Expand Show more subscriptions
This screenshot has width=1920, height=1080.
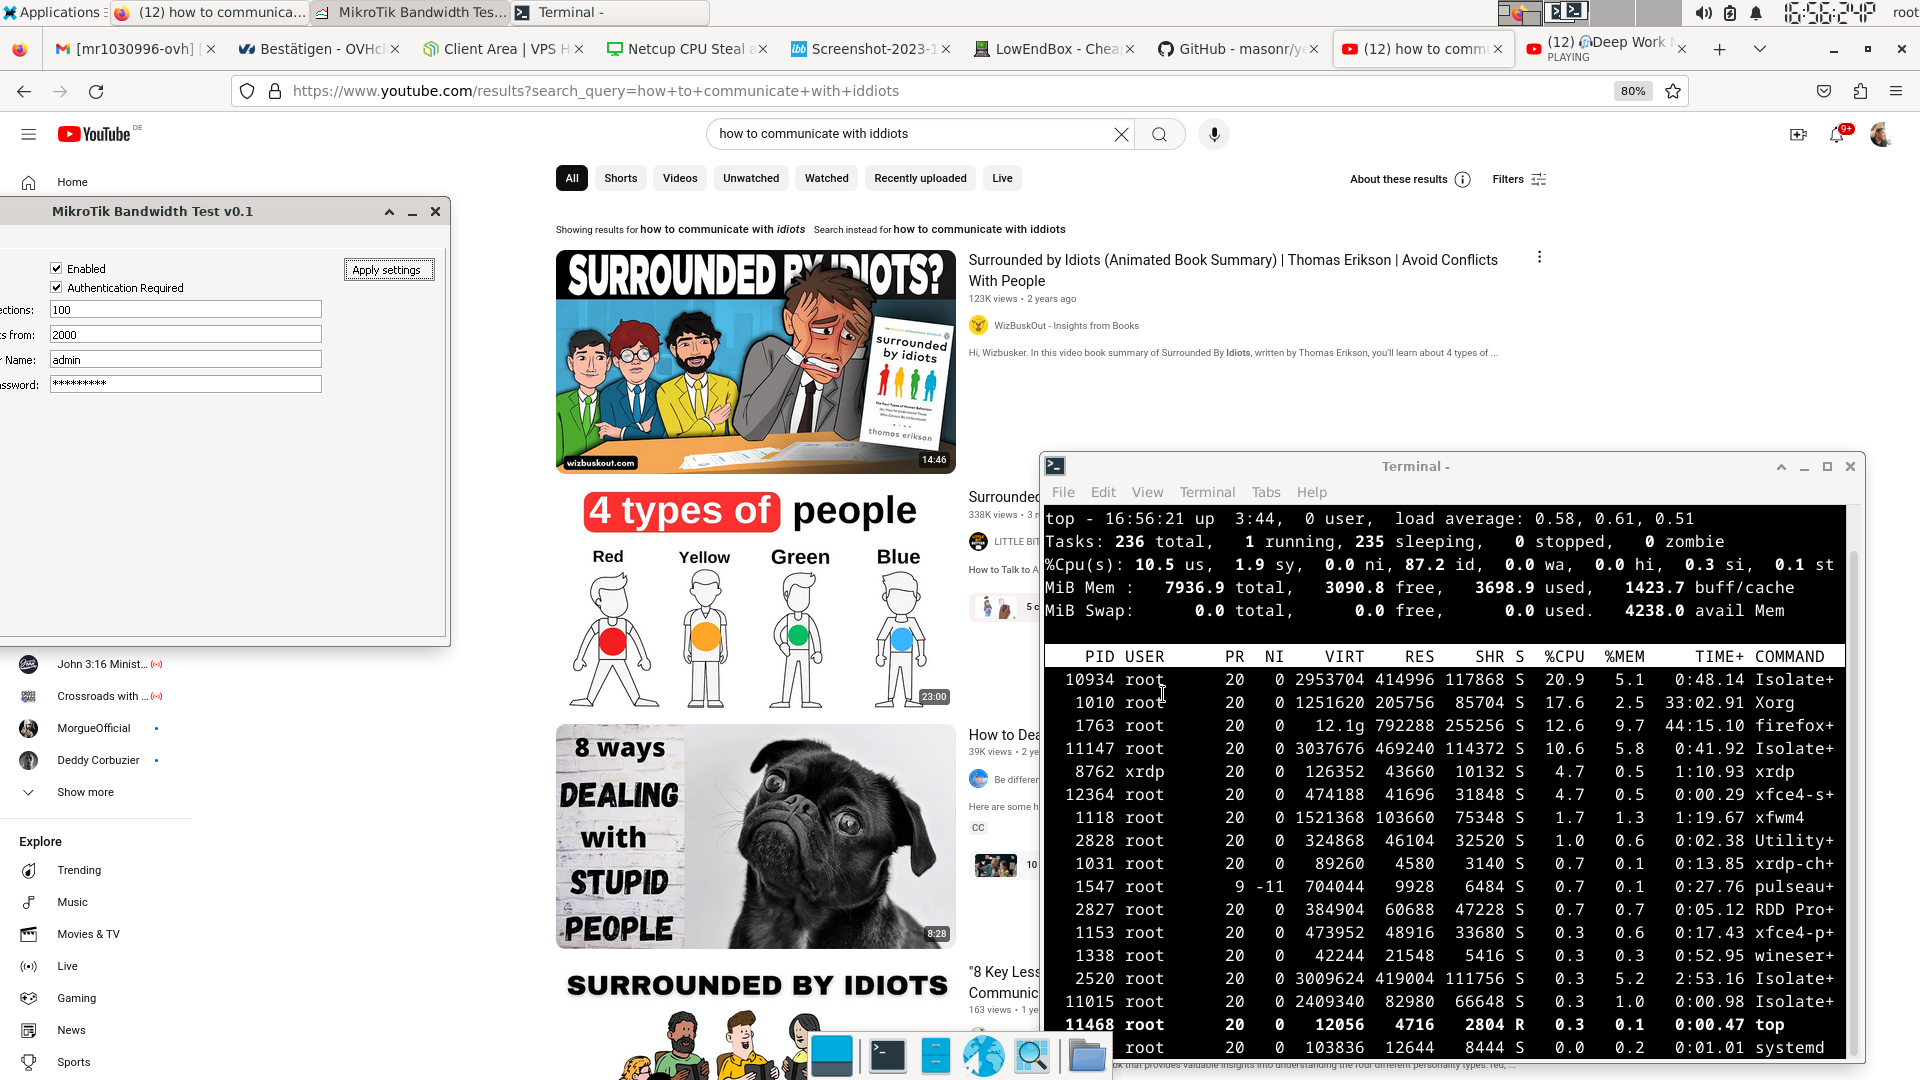85,792
